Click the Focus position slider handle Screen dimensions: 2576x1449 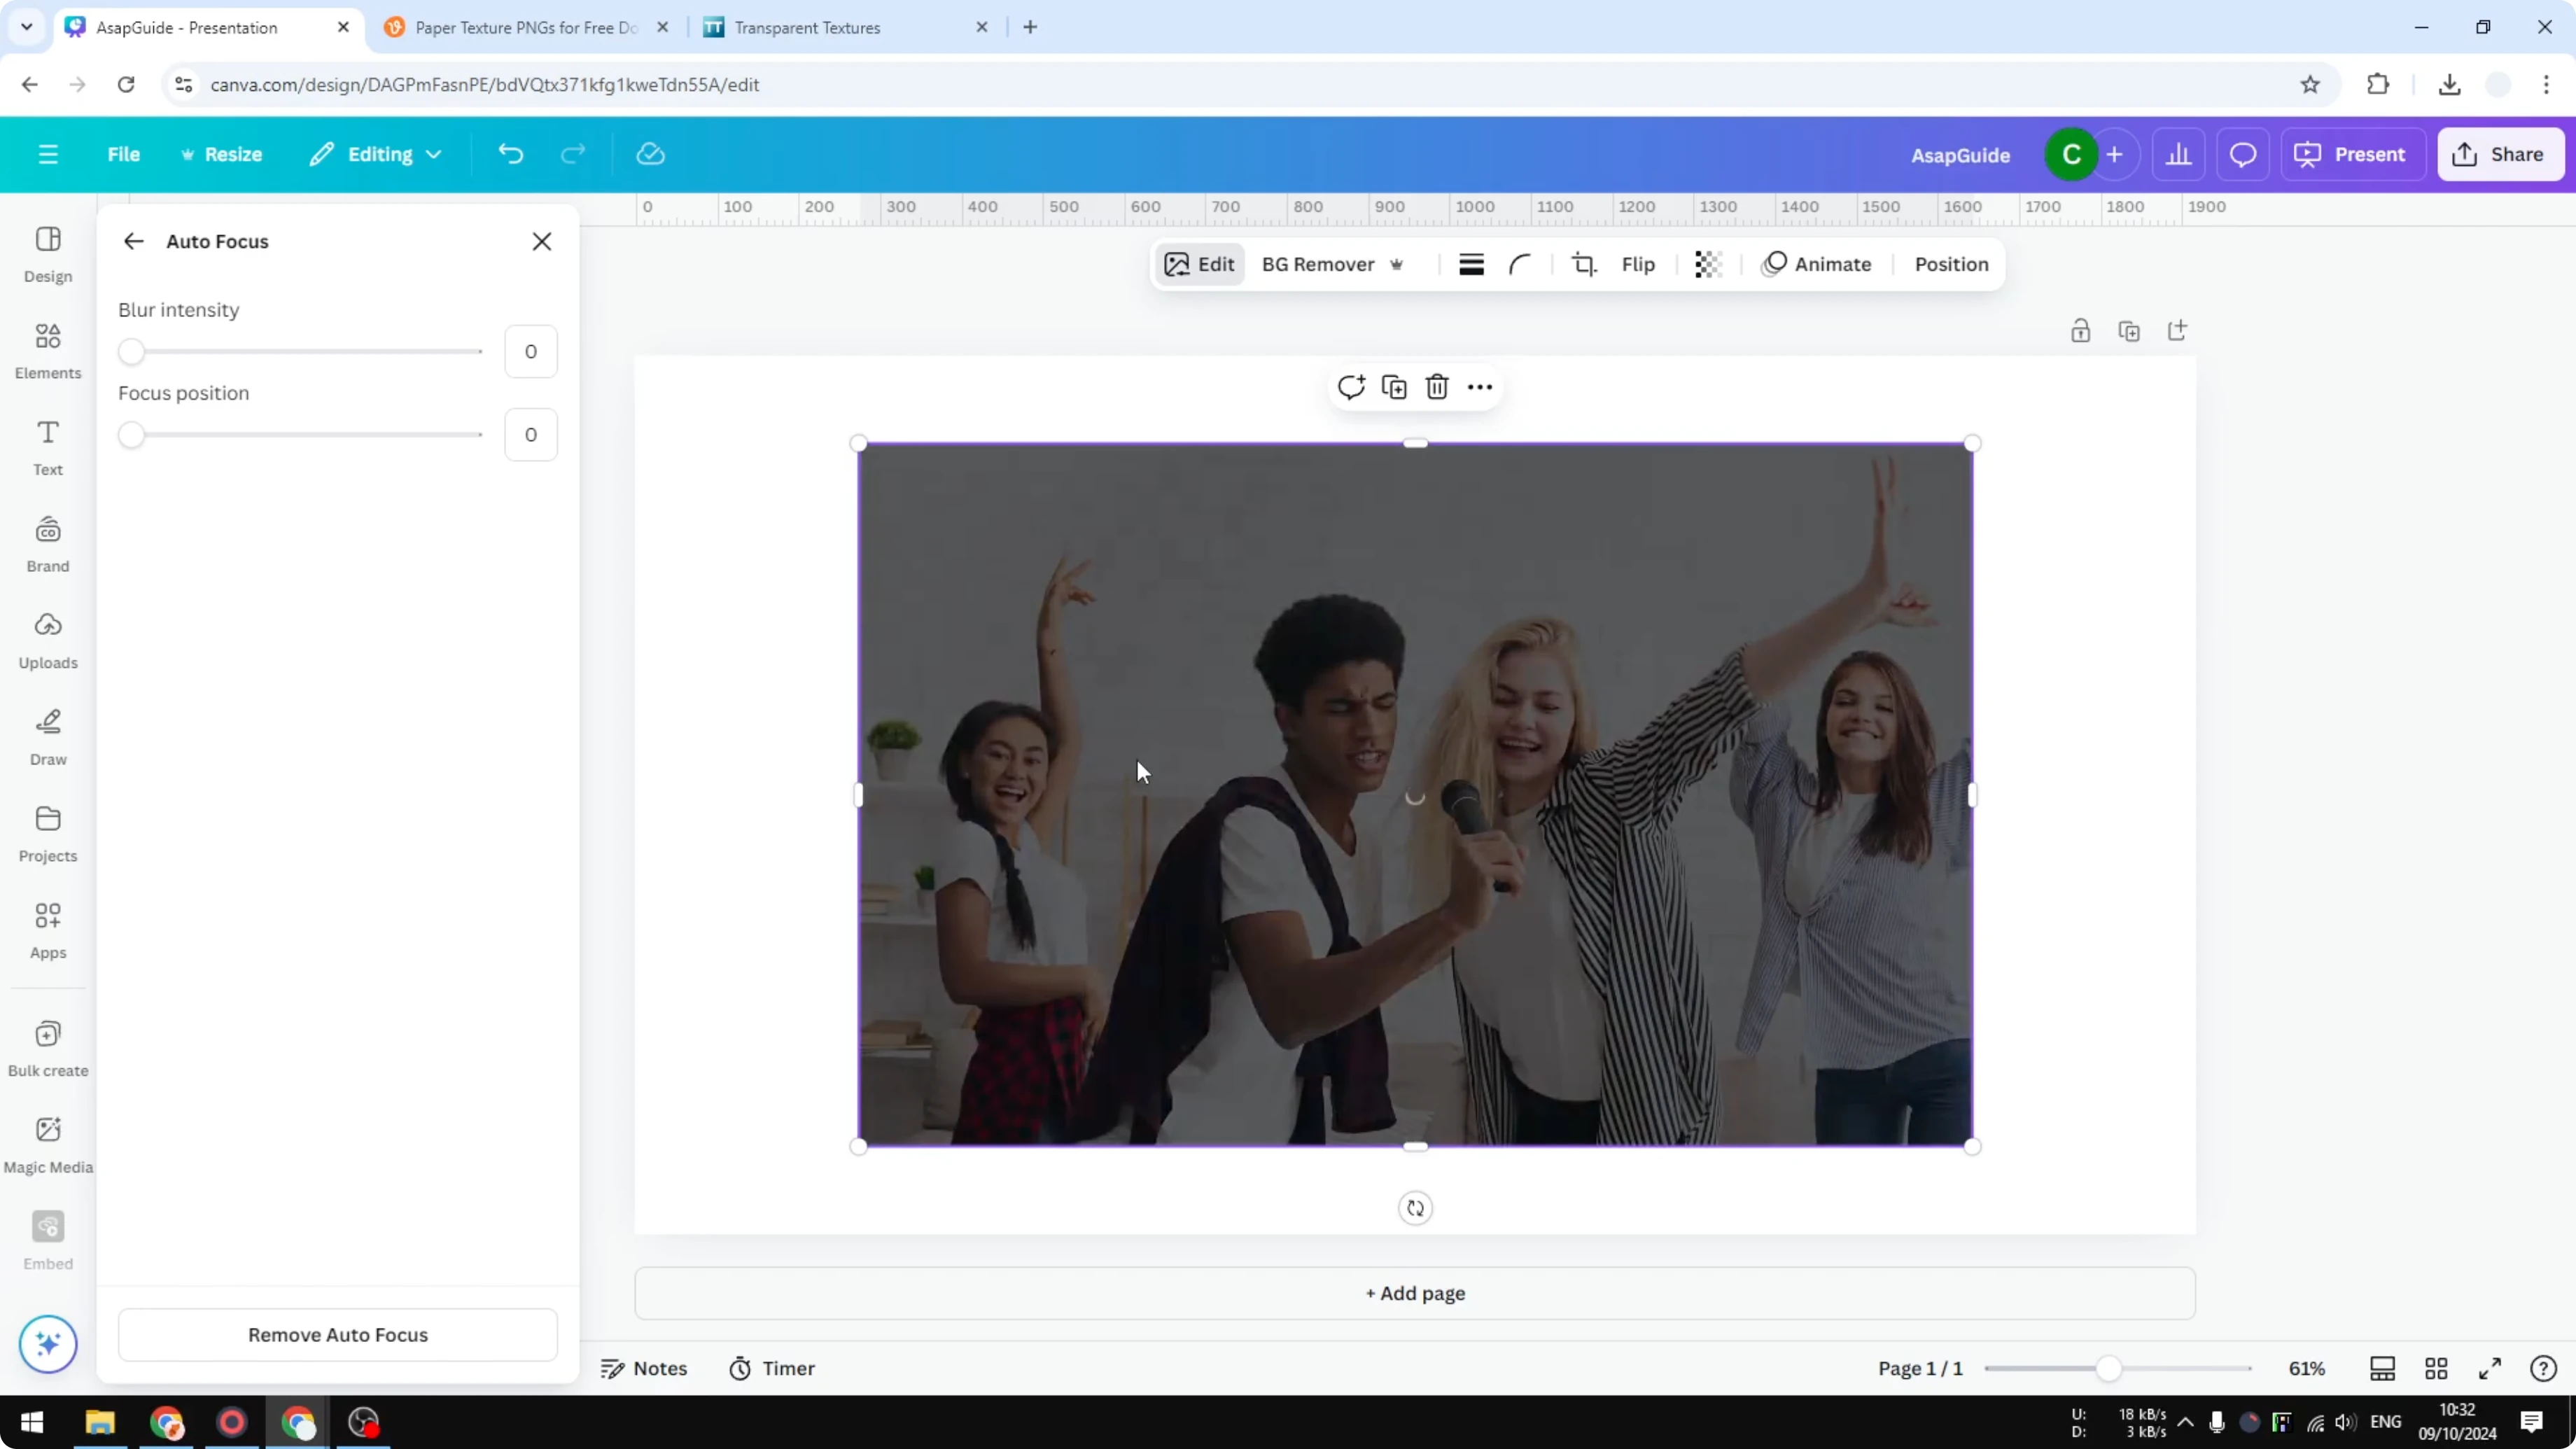[x=131, y=435]
